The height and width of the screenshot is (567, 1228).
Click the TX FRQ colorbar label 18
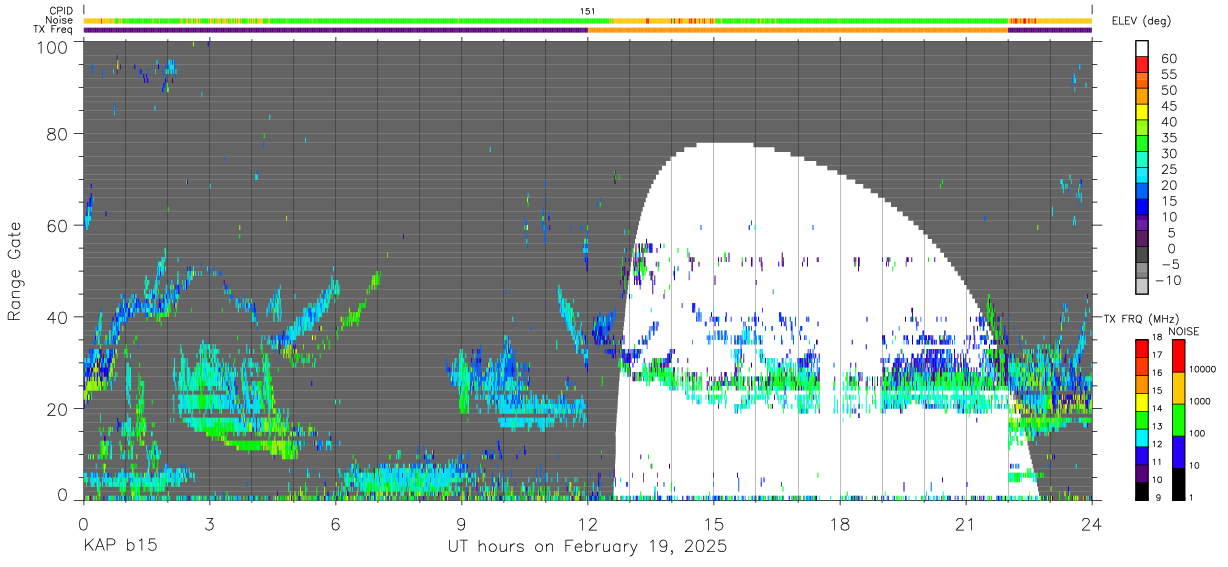tap(1157, 339)
